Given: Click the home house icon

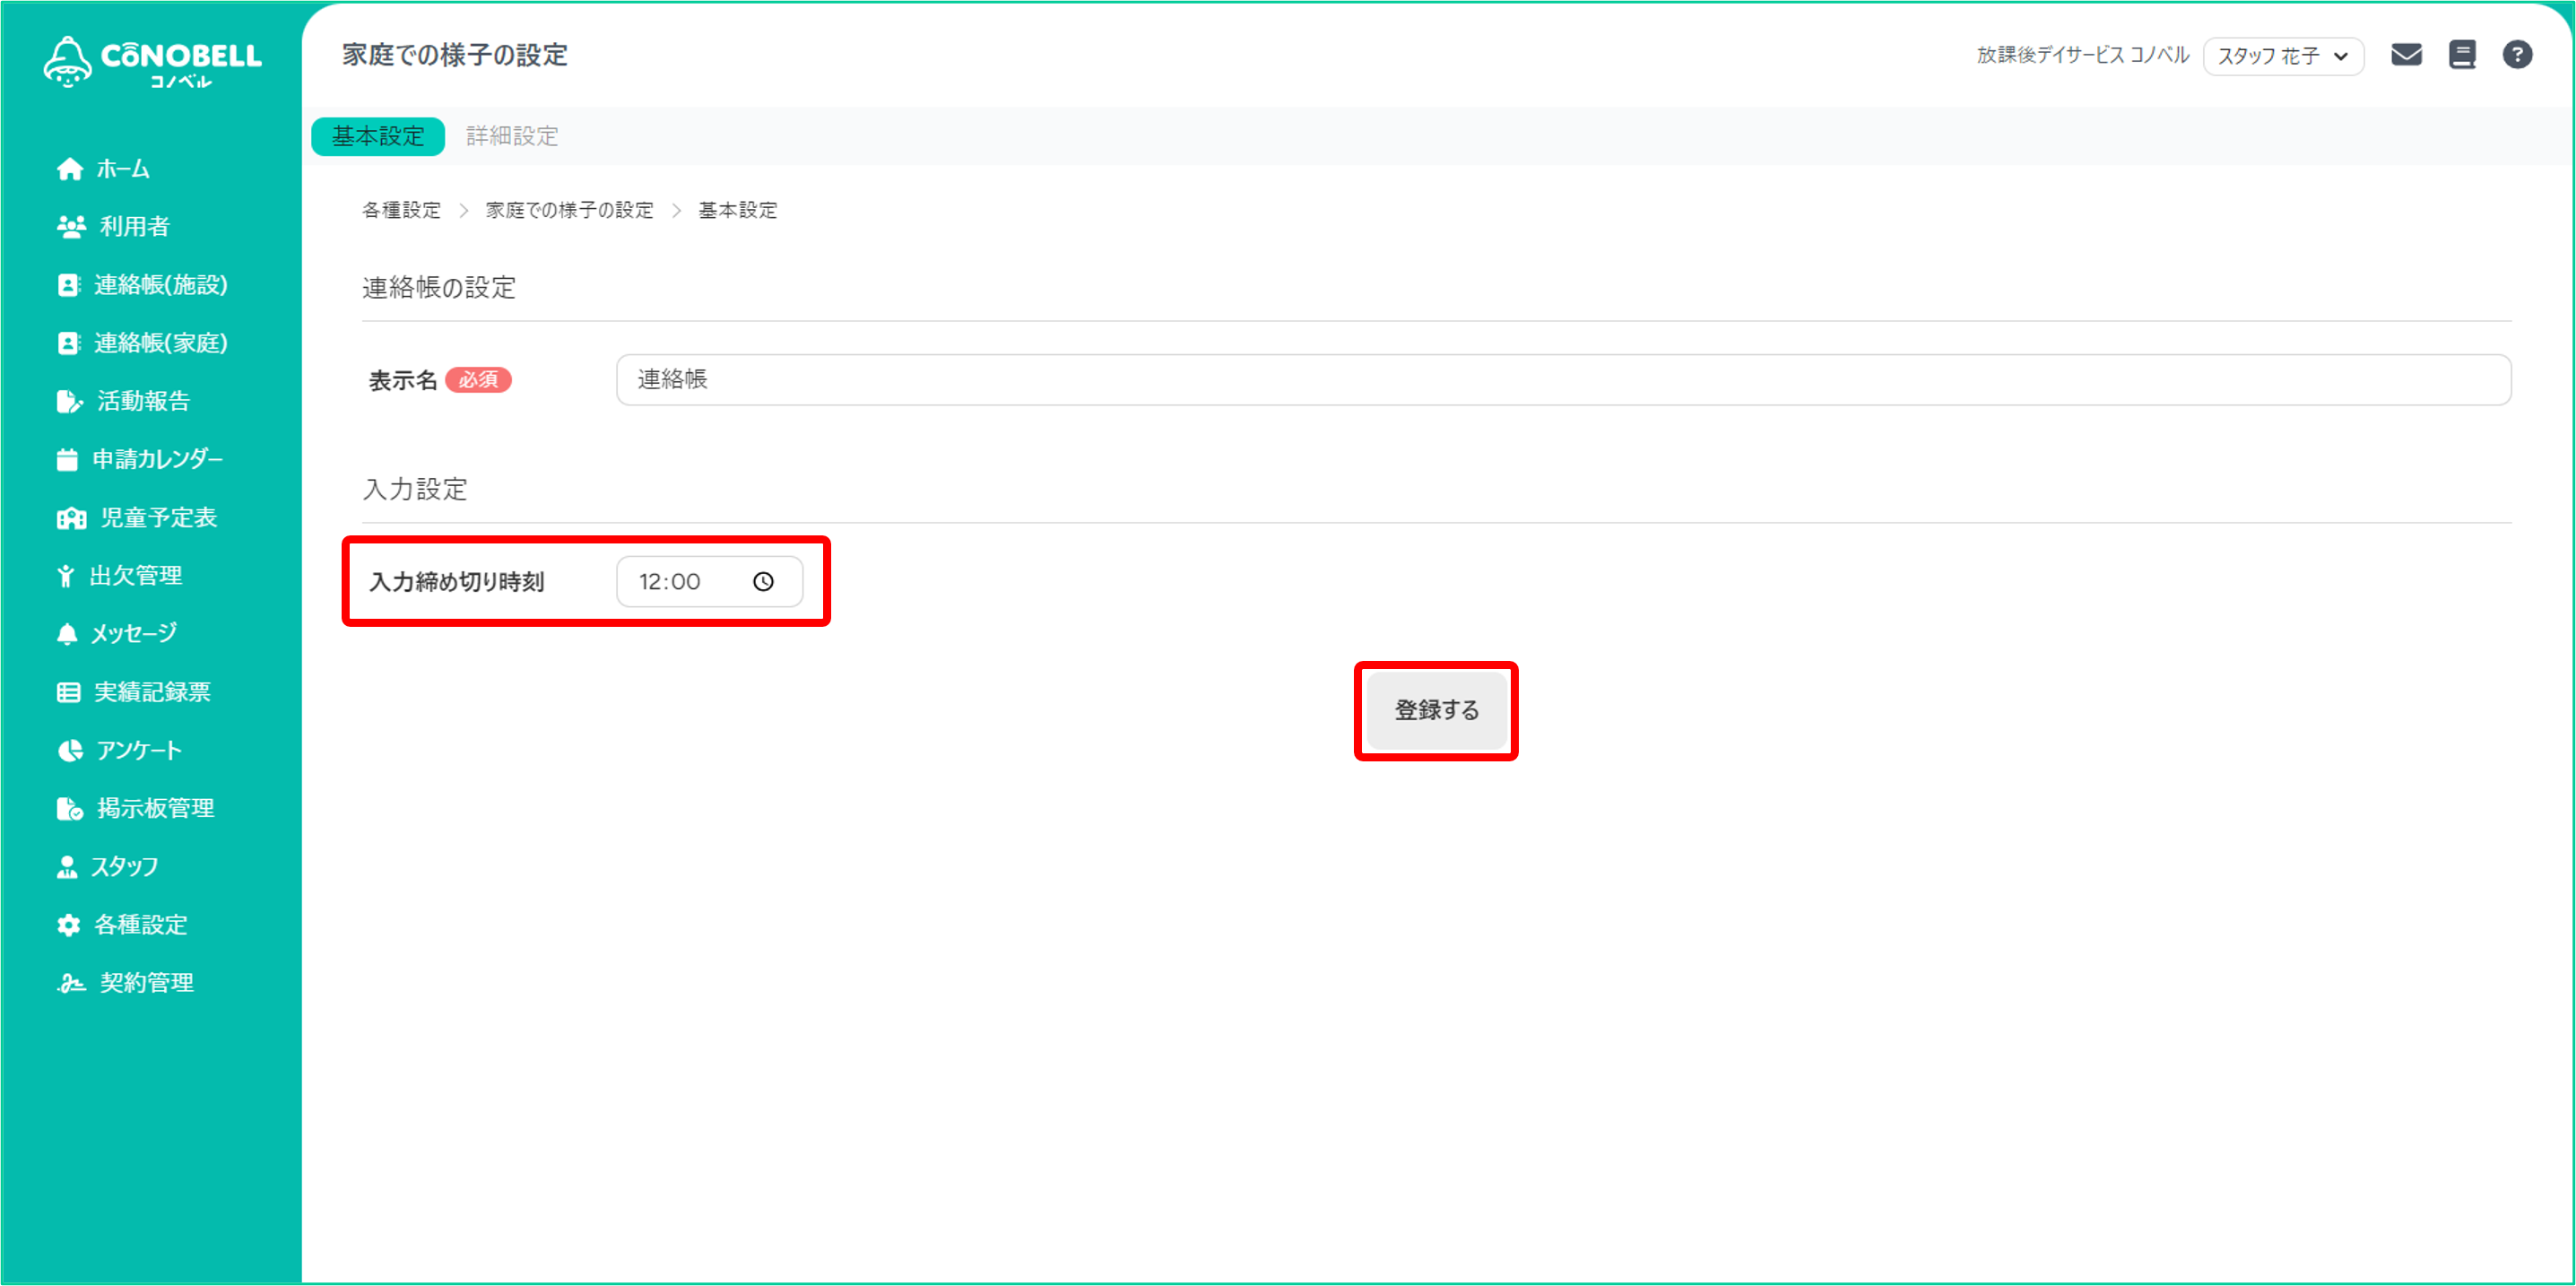Looking at the screenshot, I should [x=70, y=169].
